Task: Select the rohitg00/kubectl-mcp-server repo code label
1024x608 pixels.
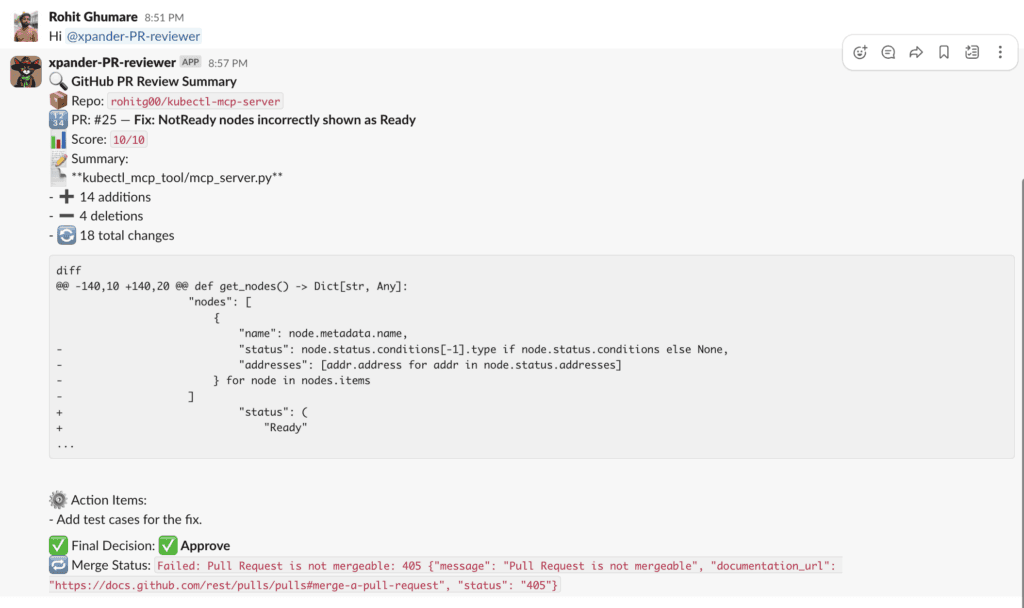Action: (195, 101)
